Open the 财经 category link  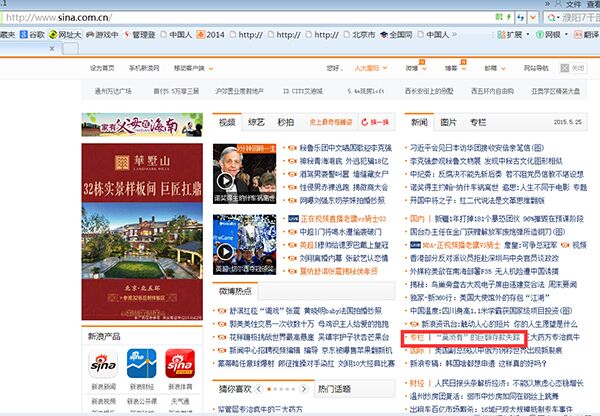(417, 383)
